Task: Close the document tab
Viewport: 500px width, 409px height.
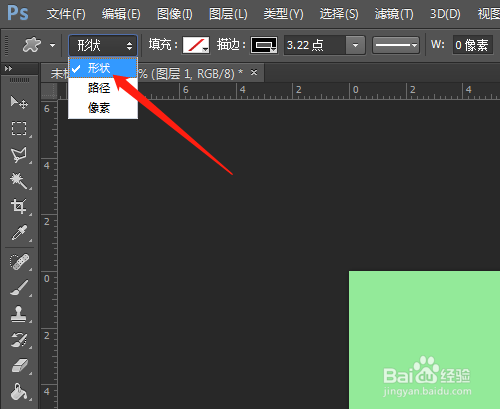Action: [254, 72]
